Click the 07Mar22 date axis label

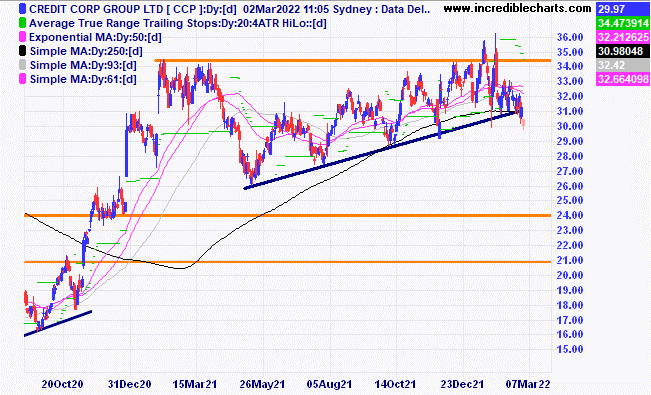(528, 384)
